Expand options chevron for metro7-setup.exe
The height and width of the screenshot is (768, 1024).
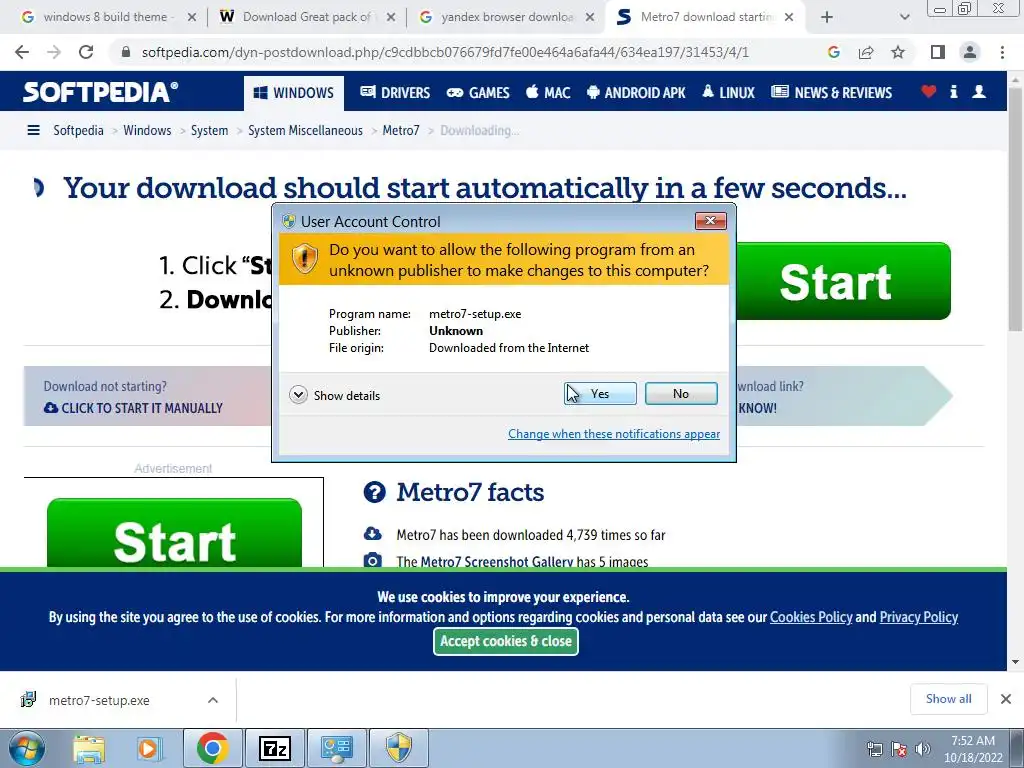[x=213, y=700]
